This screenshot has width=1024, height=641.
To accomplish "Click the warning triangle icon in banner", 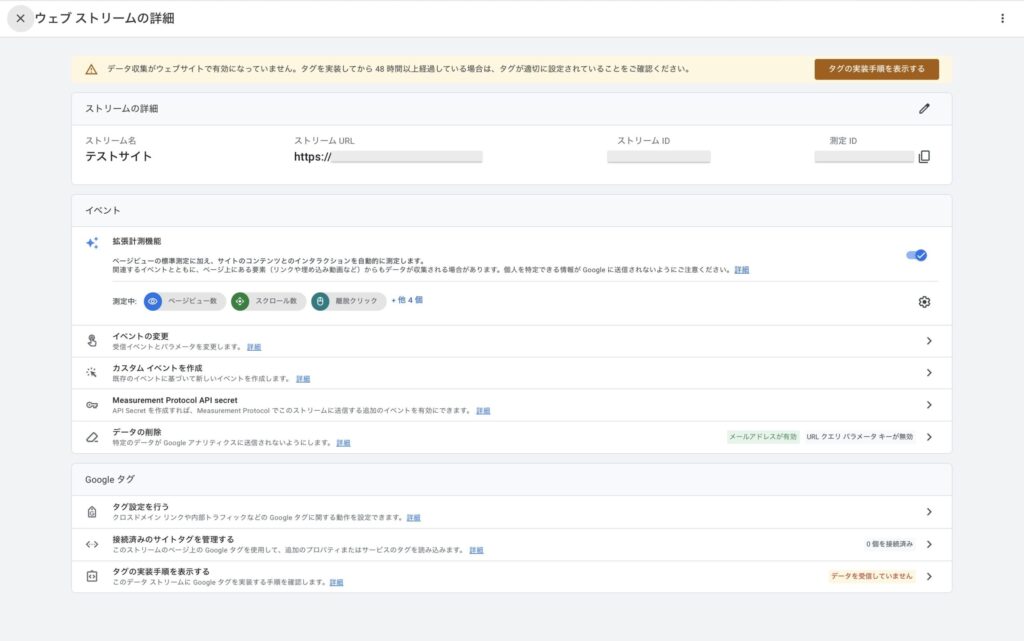I will pos(91,69).
